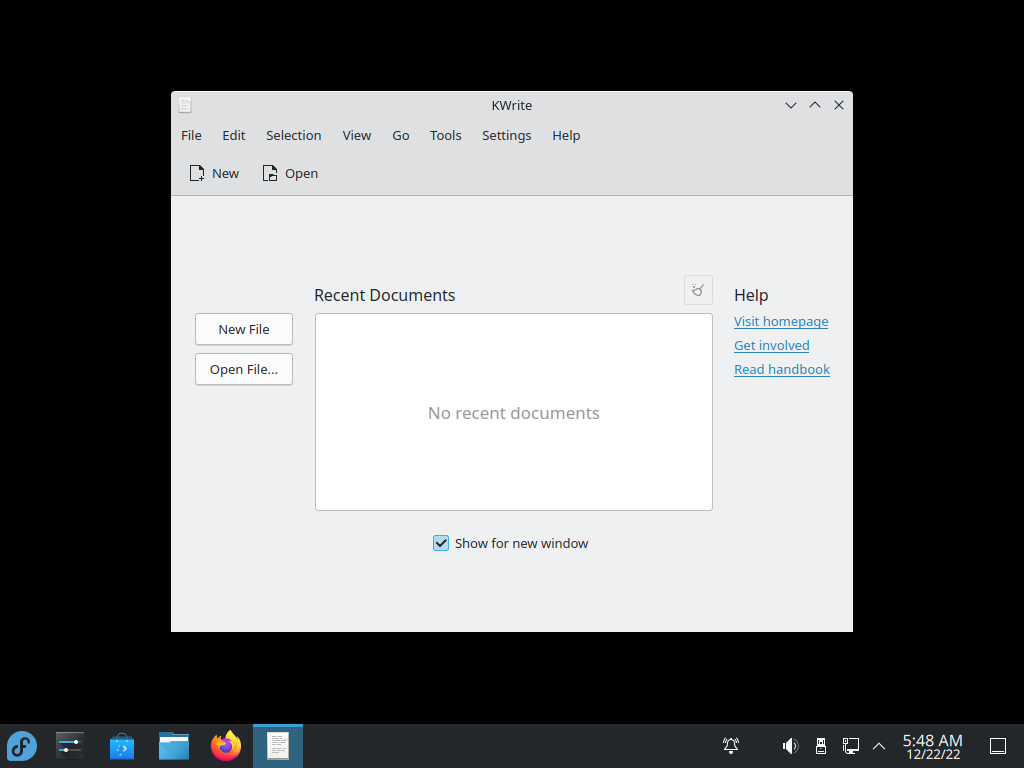Open Discover software center from taskbar
The height and width of the screenshot is (768, 1024).
tap(121, 746)
